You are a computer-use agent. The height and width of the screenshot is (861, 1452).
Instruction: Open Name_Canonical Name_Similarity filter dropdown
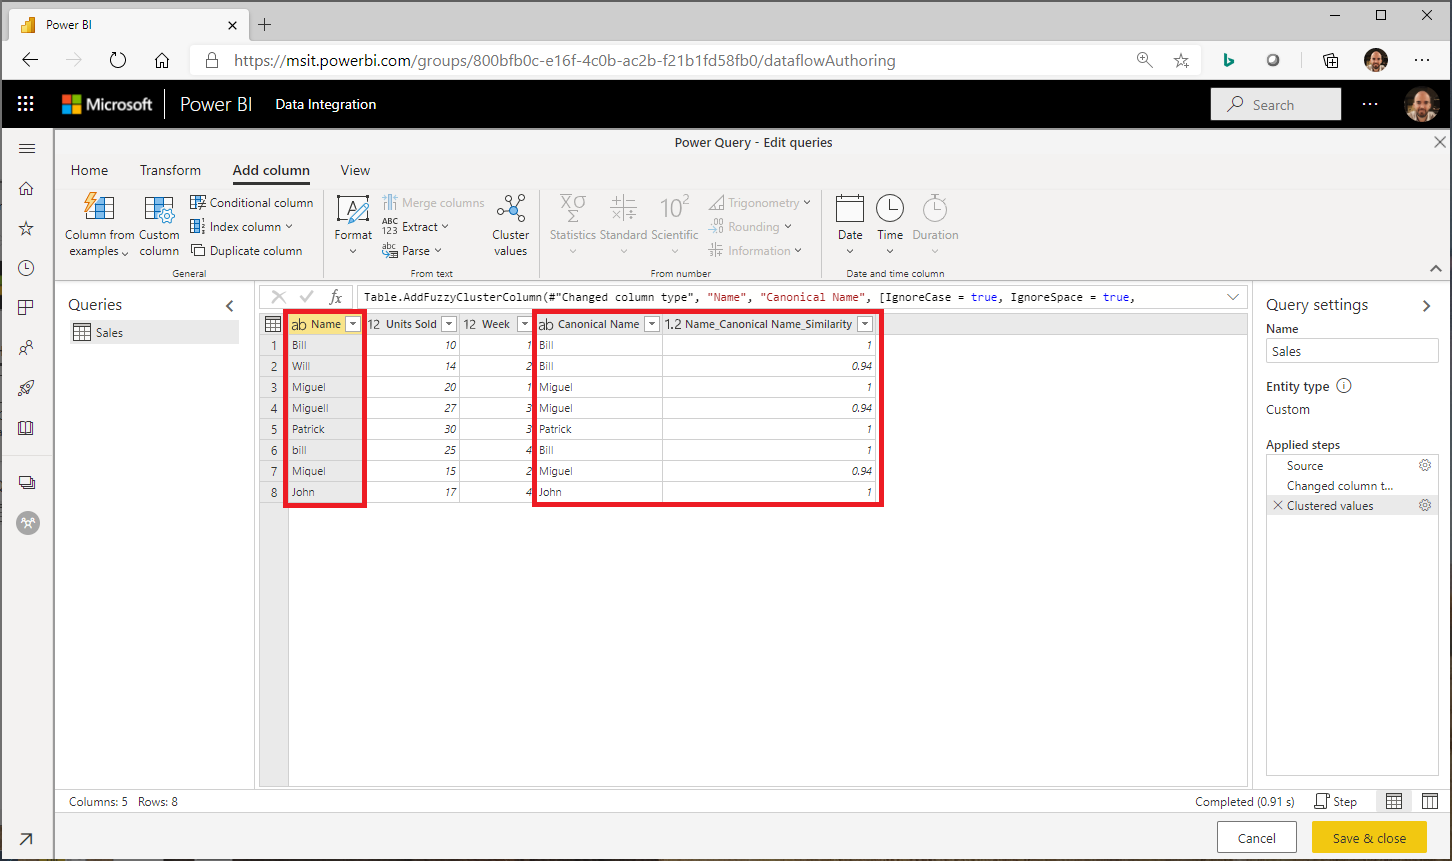(865, 324)
